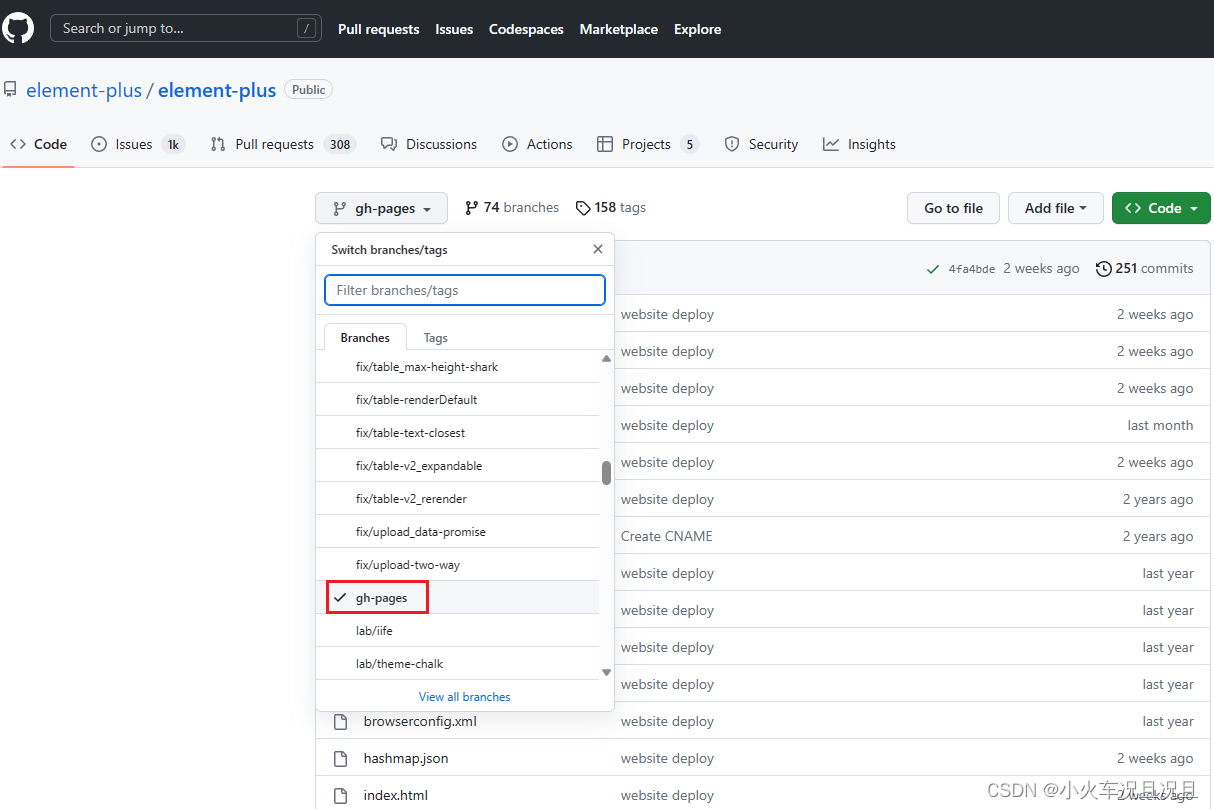This screenshot has width=1214, height=809.
Task: Click the branch list scroll up arrow
Action: pos(606,359)
